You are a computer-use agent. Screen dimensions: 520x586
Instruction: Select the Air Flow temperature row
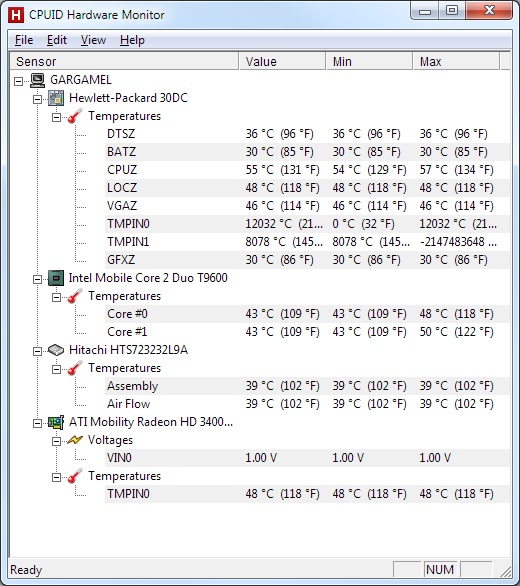point(308,404)
